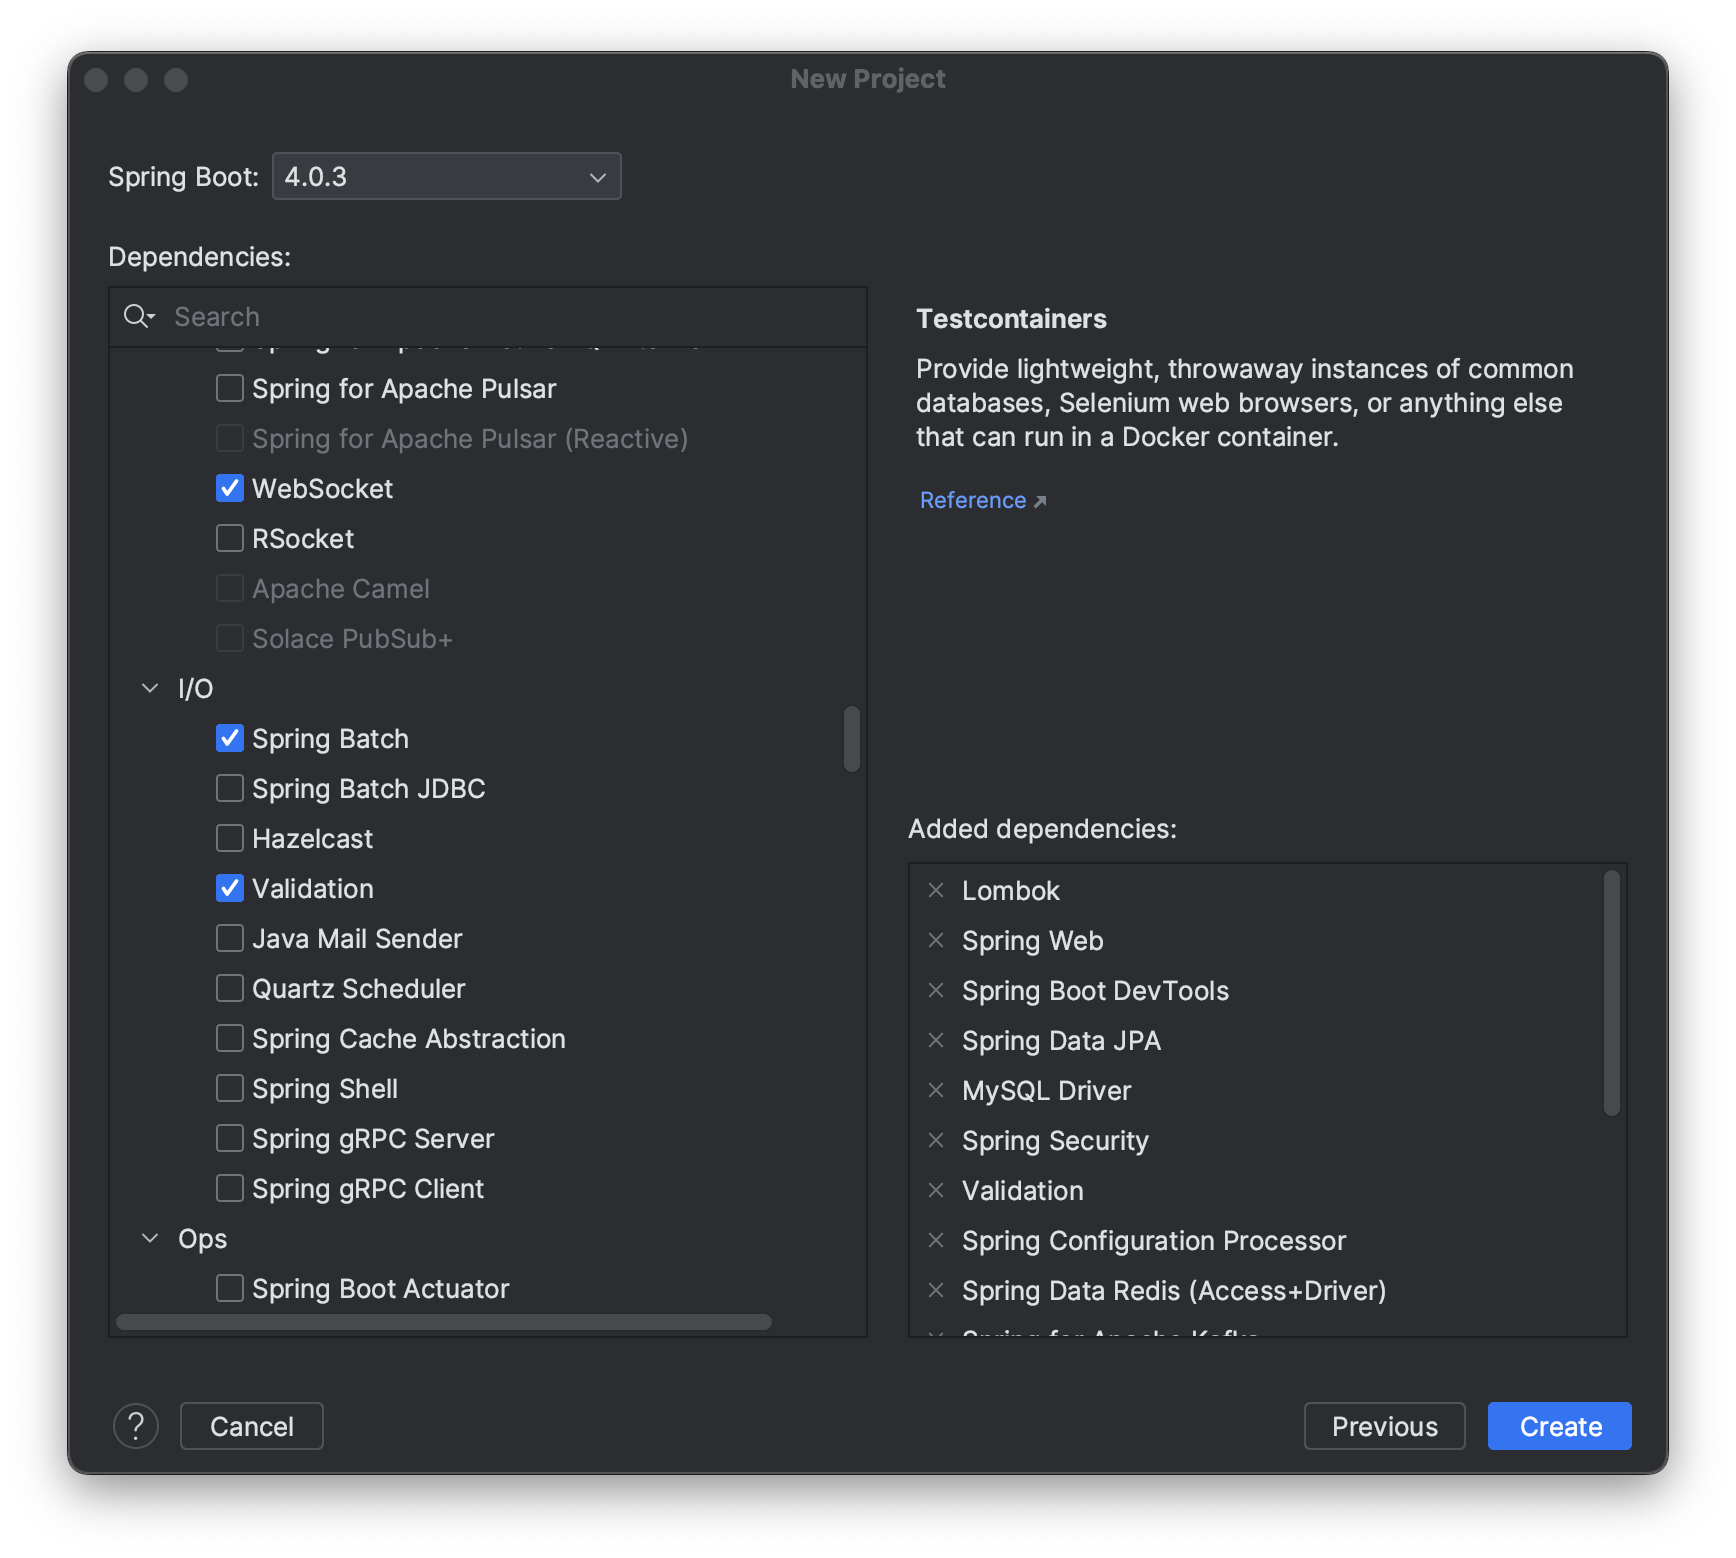Viewport: 1736px width, 1558px height.
Task: Remove Spring Data Redis dependency
Action: pos(936,1290)
